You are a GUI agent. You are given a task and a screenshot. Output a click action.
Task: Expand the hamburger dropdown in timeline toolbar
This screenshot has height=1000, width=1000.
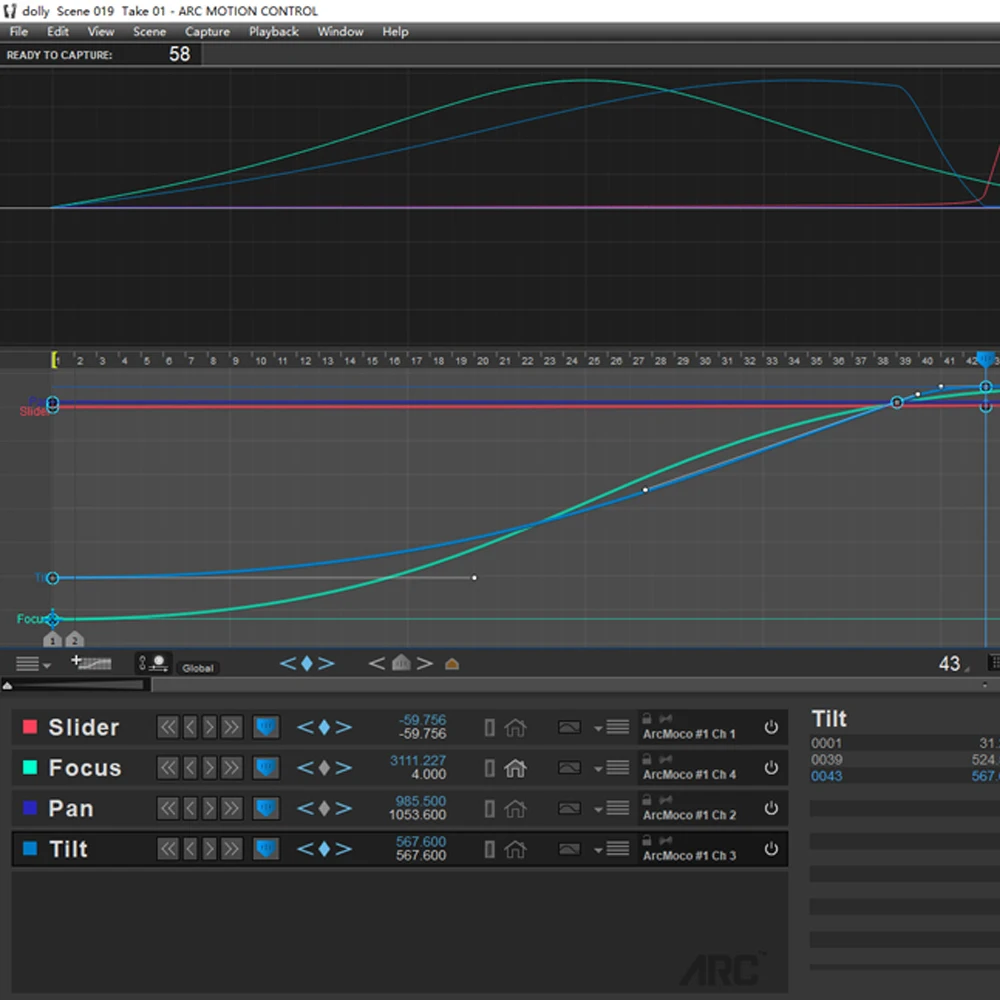[33, 664]
